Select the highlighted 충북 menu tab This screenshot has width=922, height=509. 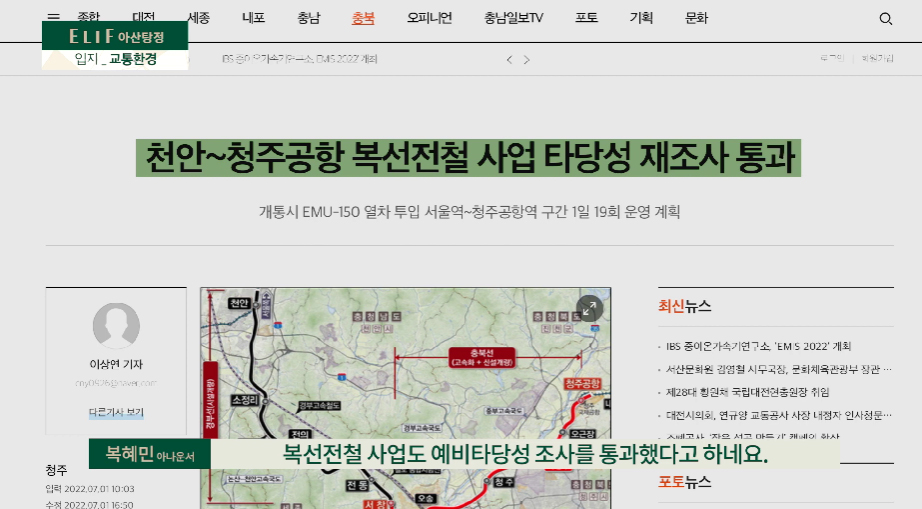click(x=363, y=18)
